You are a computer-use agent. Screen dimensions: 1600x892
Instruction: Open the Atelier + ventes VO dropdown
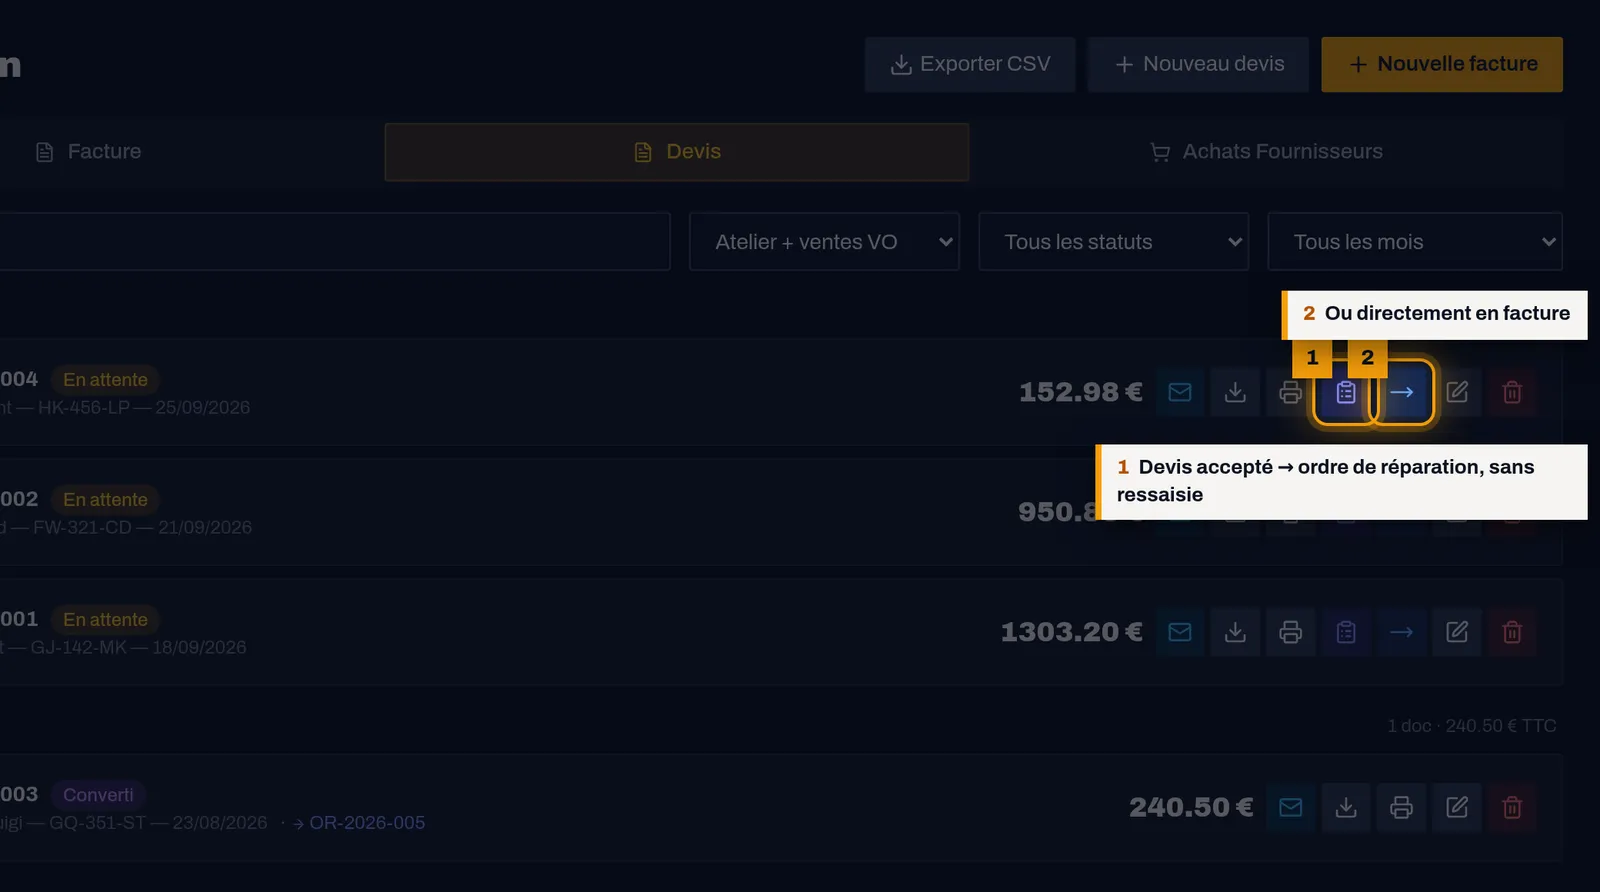click(824, 241)
